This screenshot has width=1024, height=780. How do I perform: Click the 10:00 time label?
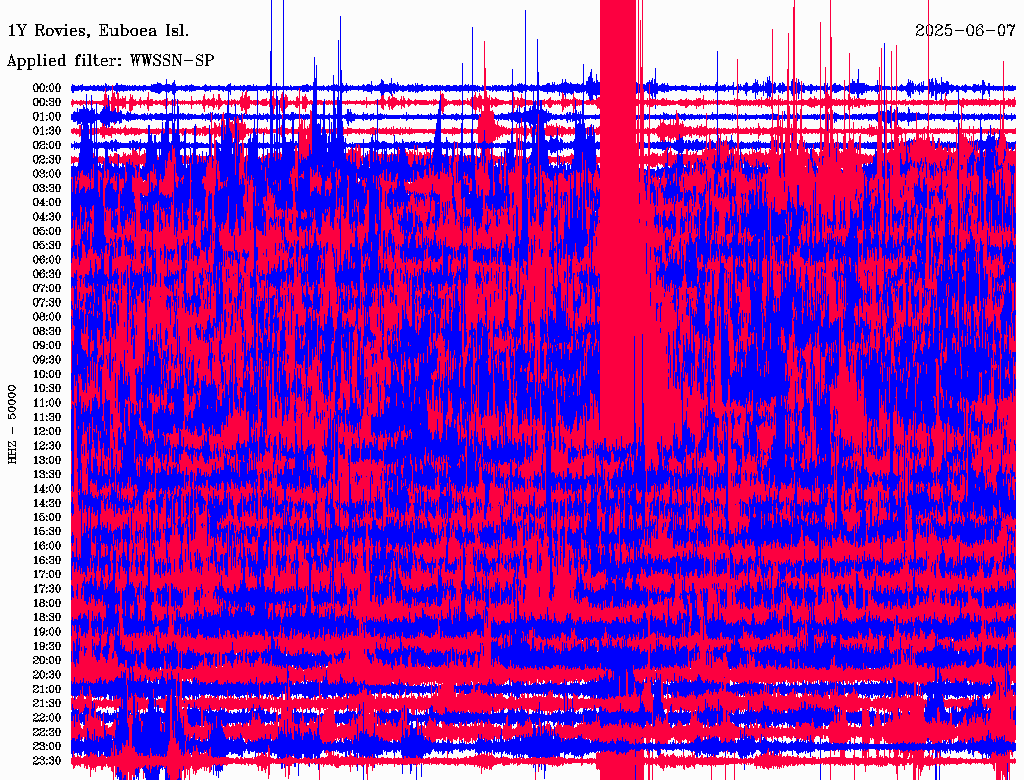pyautogui.click(x=47, y=374)
